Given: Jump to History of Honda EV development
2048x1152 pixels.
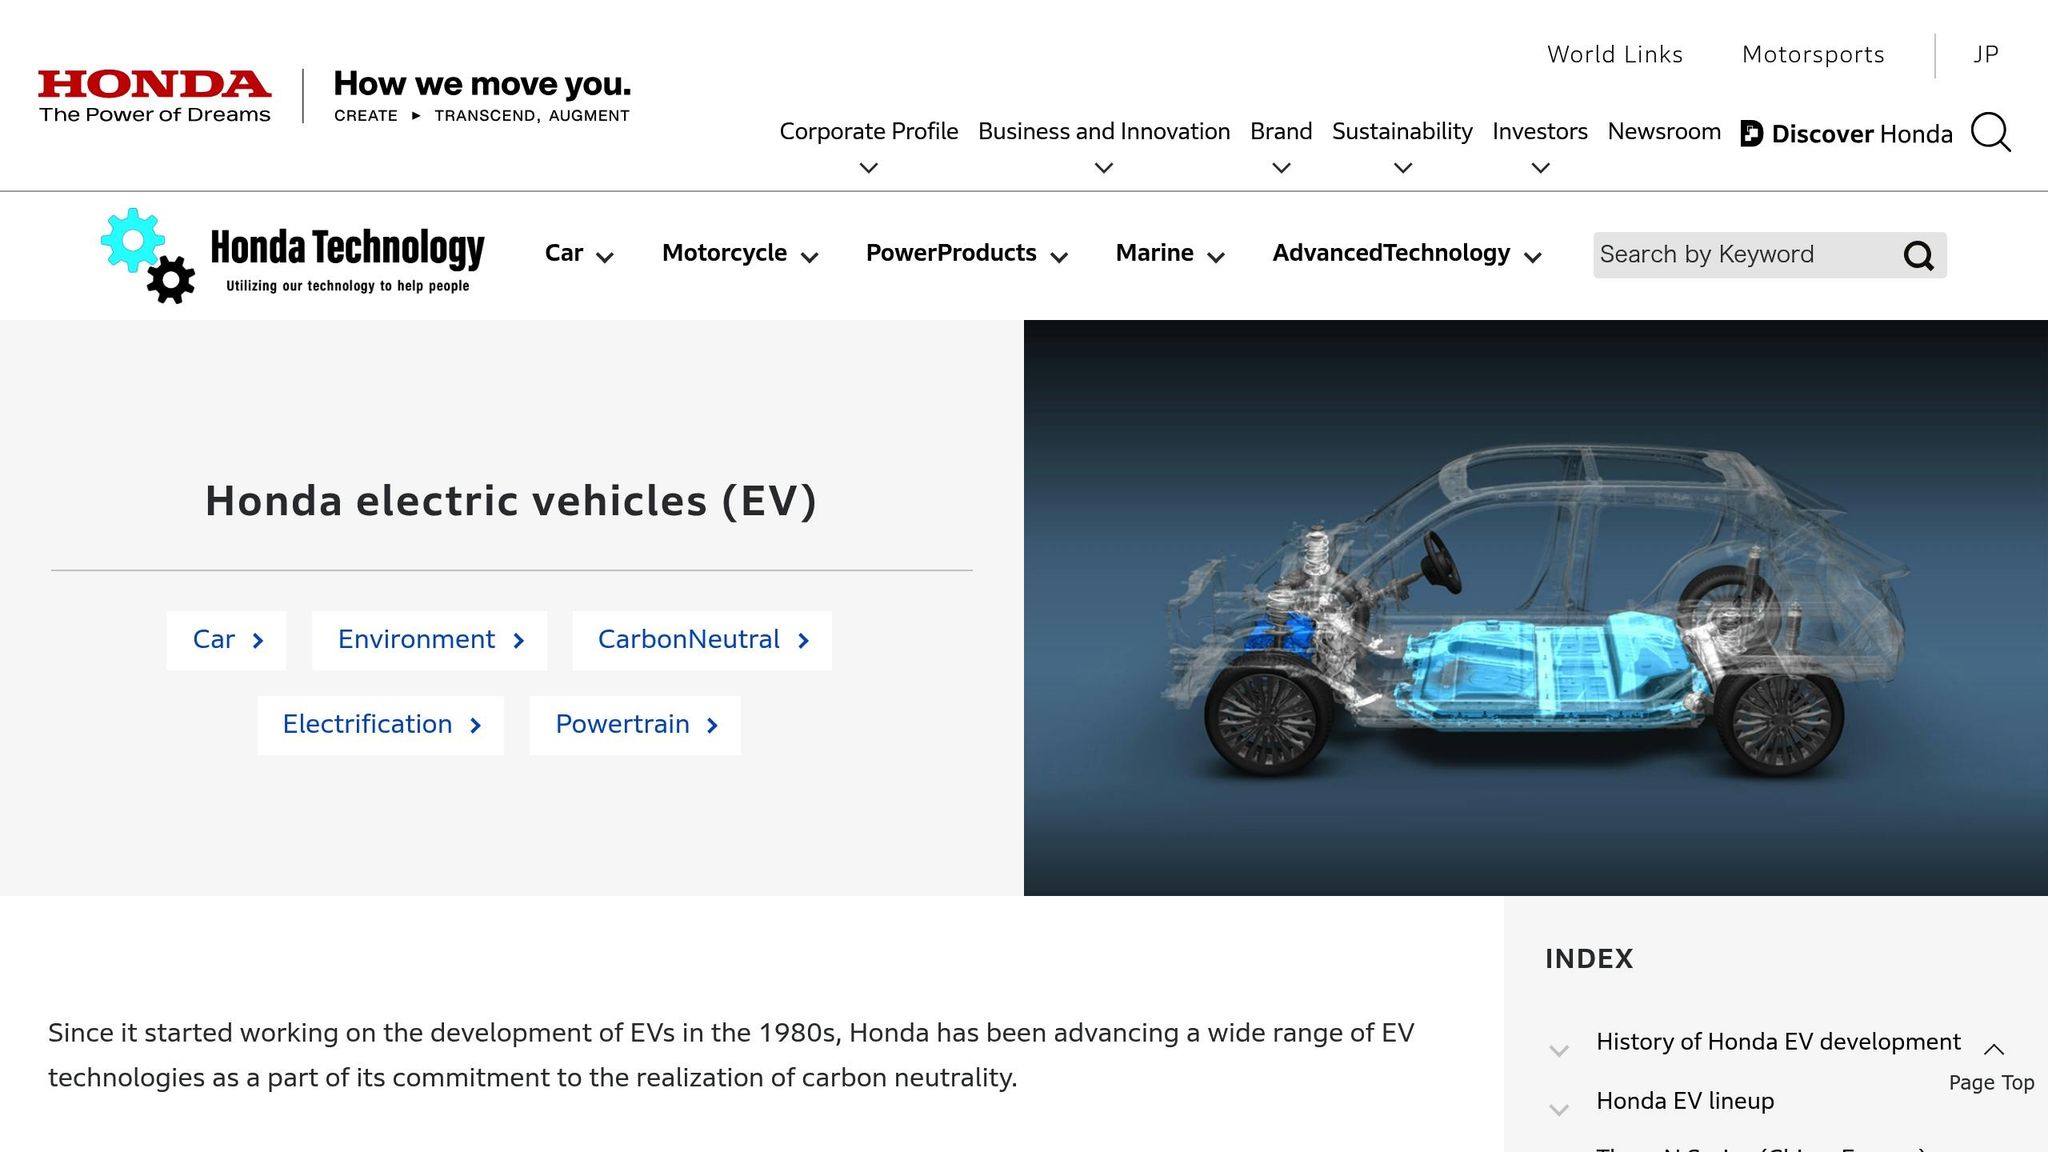Looking at the screenshot, I should 1778,1042.
